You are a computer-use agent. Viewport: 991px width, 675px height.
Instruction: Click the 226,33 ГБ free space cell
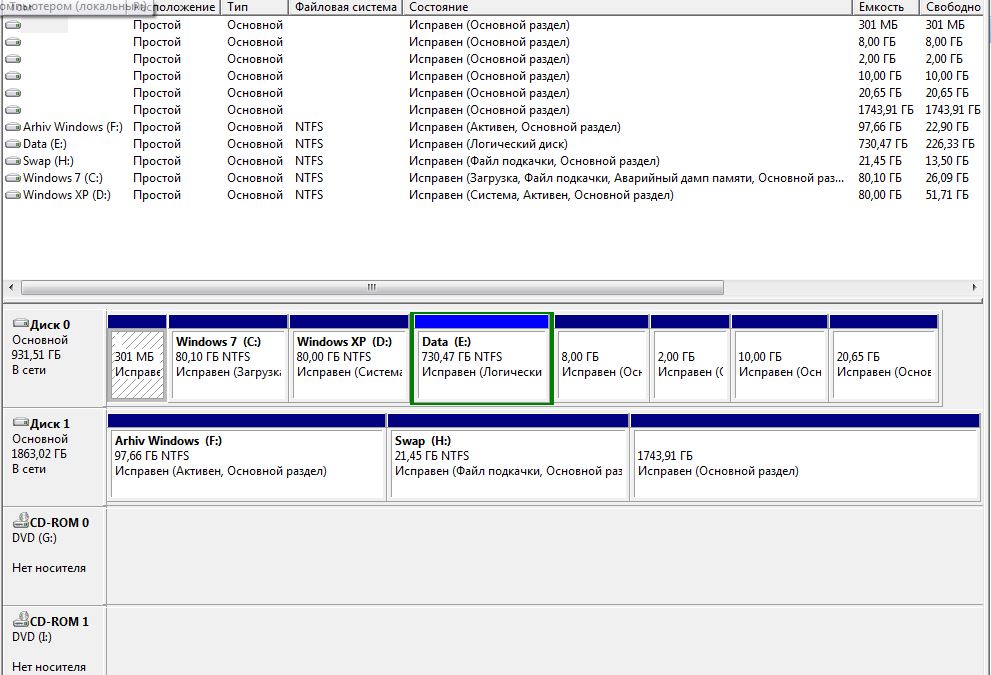(950, 144)
